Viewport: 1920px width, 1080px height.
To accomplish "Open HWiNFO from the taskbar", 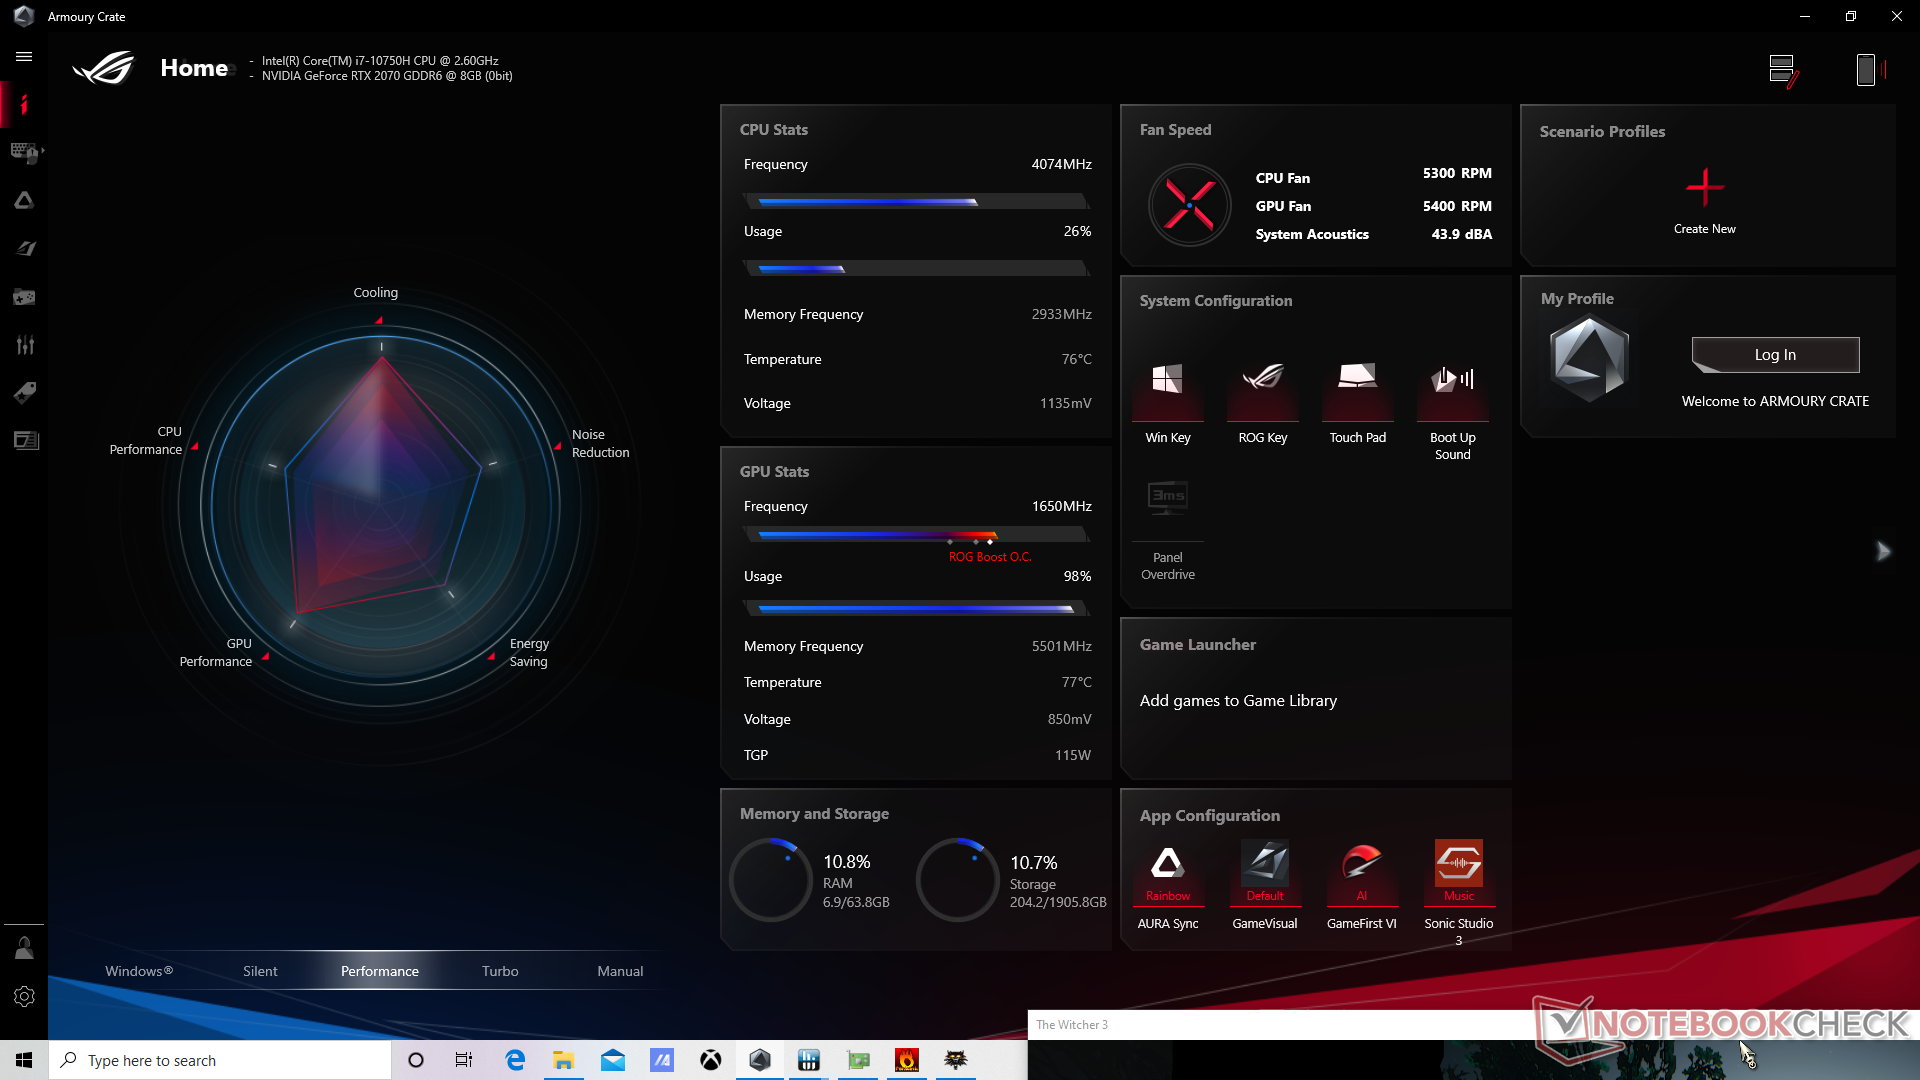I will (809, 1060).
